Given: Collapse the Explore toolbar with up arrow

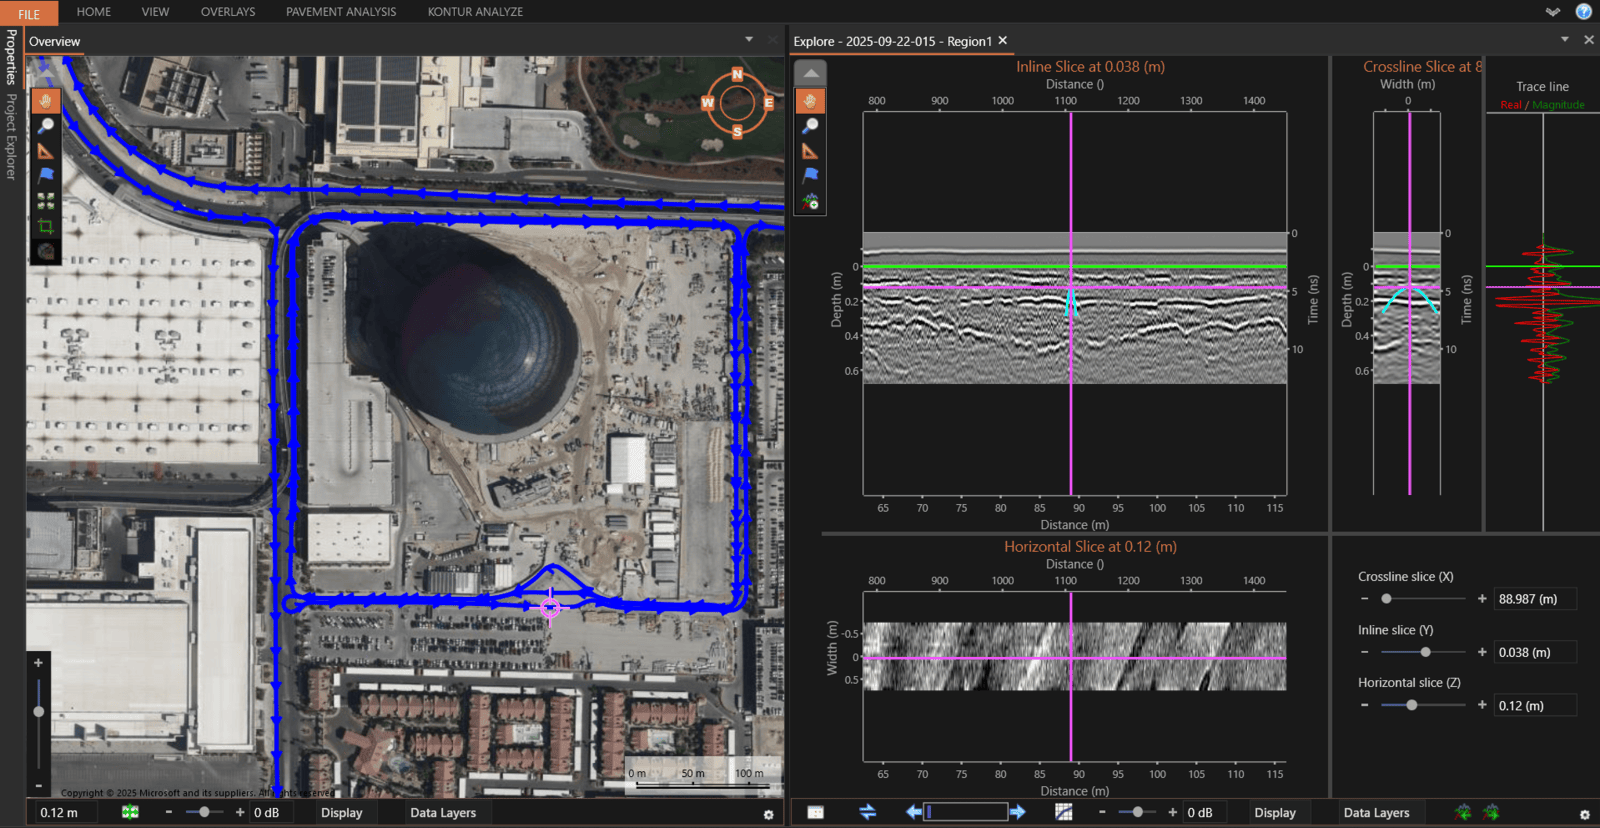Looking at the screenshot, I should (810, 73).
